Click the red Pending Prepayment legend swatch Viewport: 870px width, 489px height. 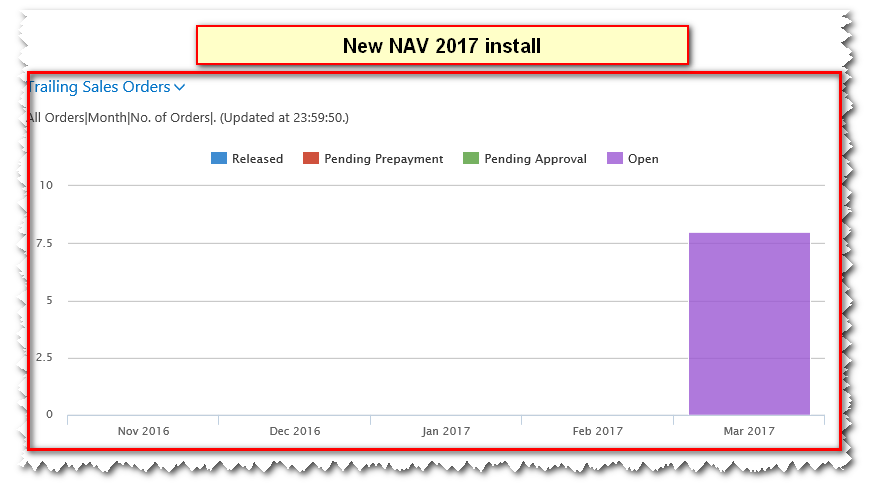(311, 159)
